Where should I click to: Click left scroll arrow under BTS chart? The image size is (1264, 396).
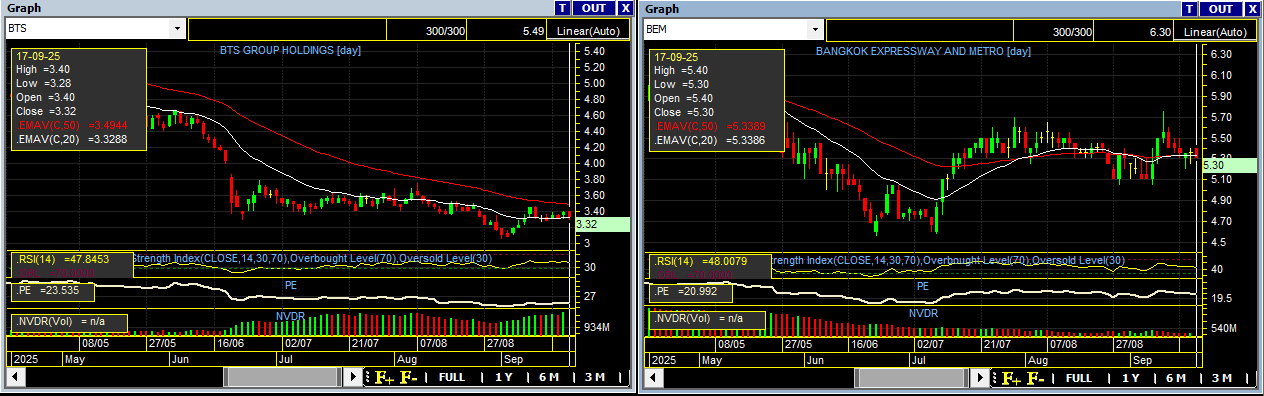click(x=16, y=378)
